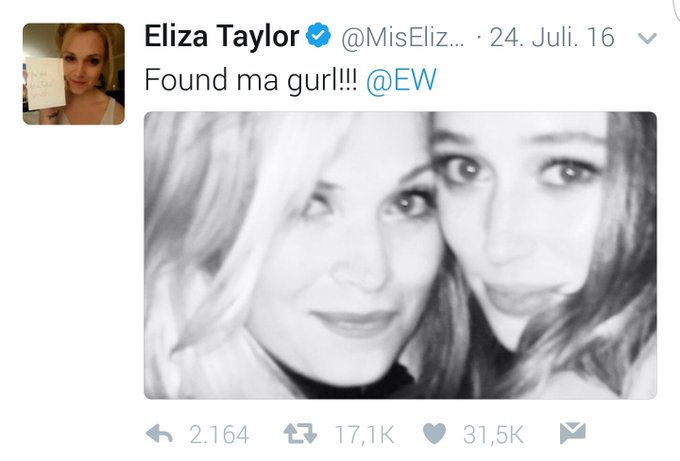This screenshot has height=461, width=680.
Task: Open tweet options with the chevron arrow
Action: click(x=647, y=39)
